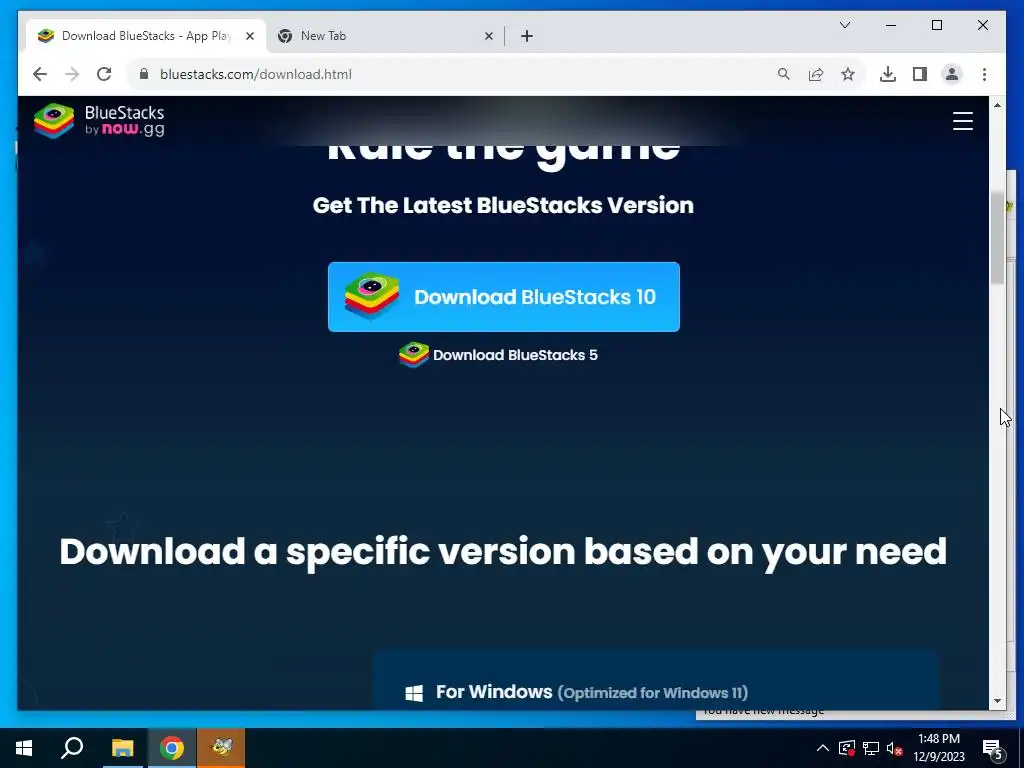Click Get The Latest BlueStacks Version text
The image size is (1024, 768).
coord(503,205)
